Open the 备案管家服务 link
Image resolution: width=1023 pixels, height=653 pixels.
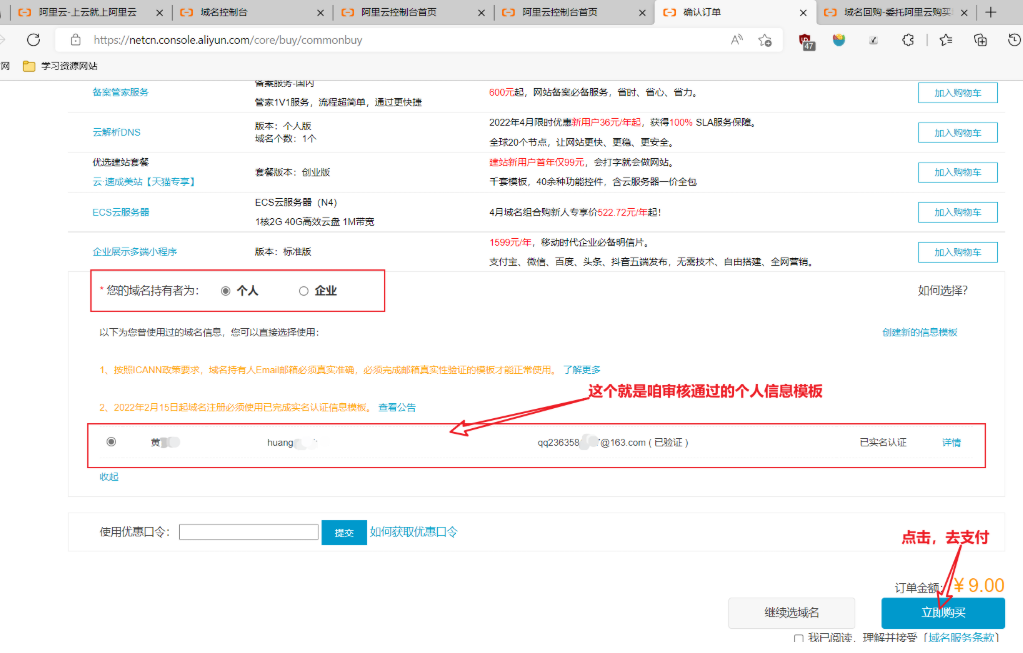tap(121, 92)
